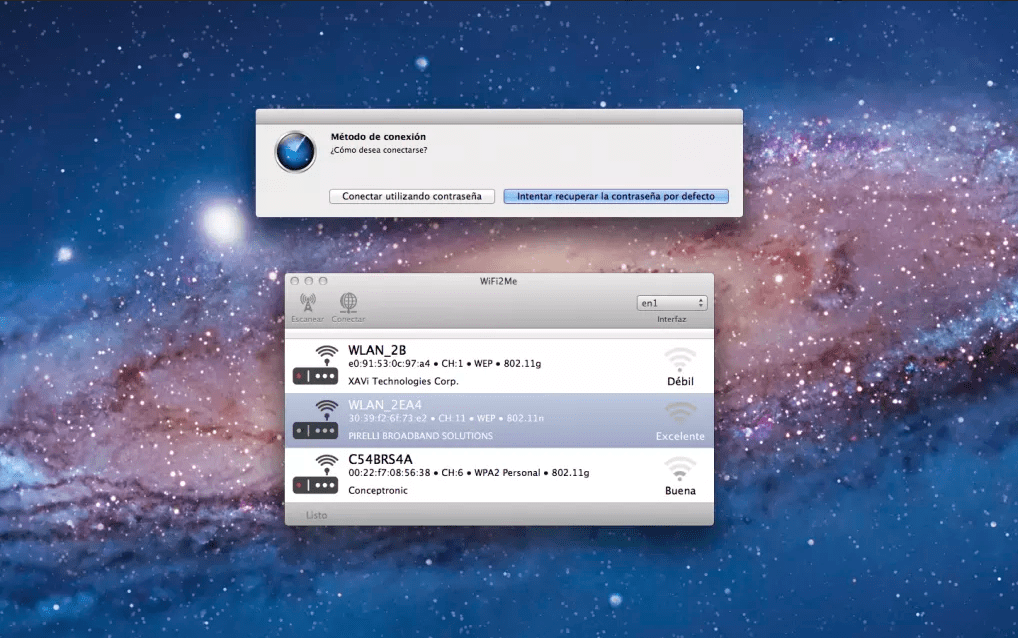Viewport: 1018px width, 638px height.
Task: Click the router icon beside WLAN_2B
Action: click(316, 365)
